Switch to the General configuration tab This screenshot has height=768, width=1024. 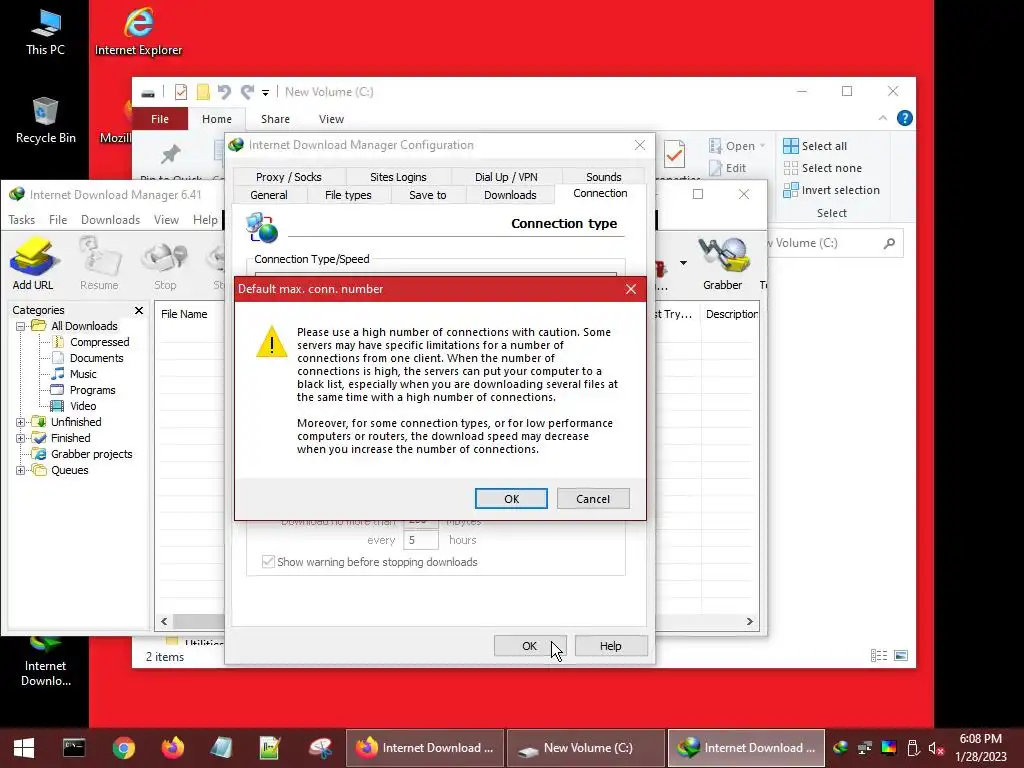click(268, 195)
